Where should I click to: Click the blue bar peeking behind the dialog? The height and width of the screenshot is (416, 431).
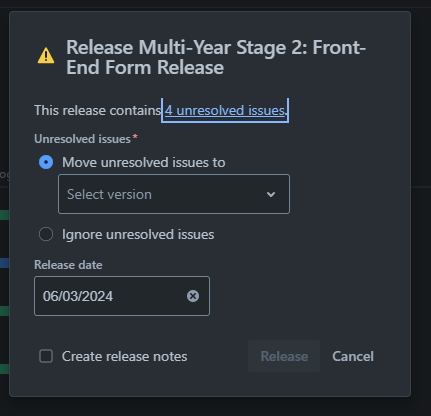[x=4, y=263]
